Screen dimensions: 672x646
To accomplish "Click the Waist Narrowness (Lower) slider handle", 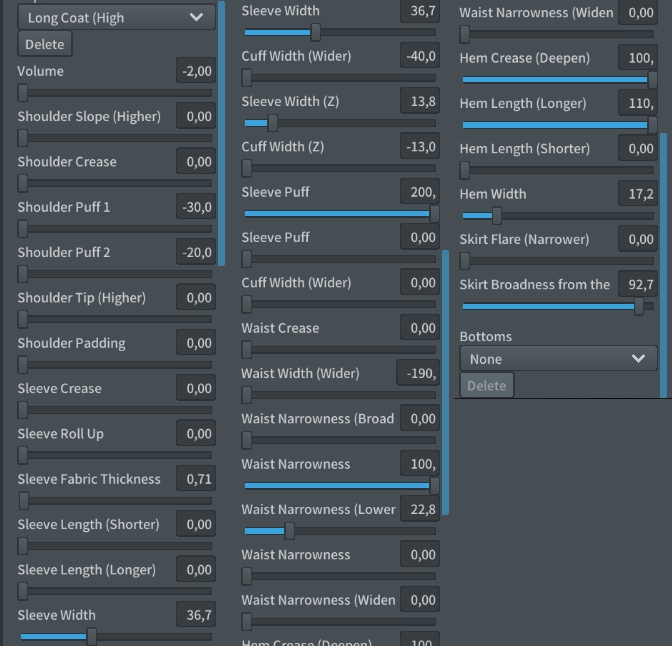I will click(289, 531).
